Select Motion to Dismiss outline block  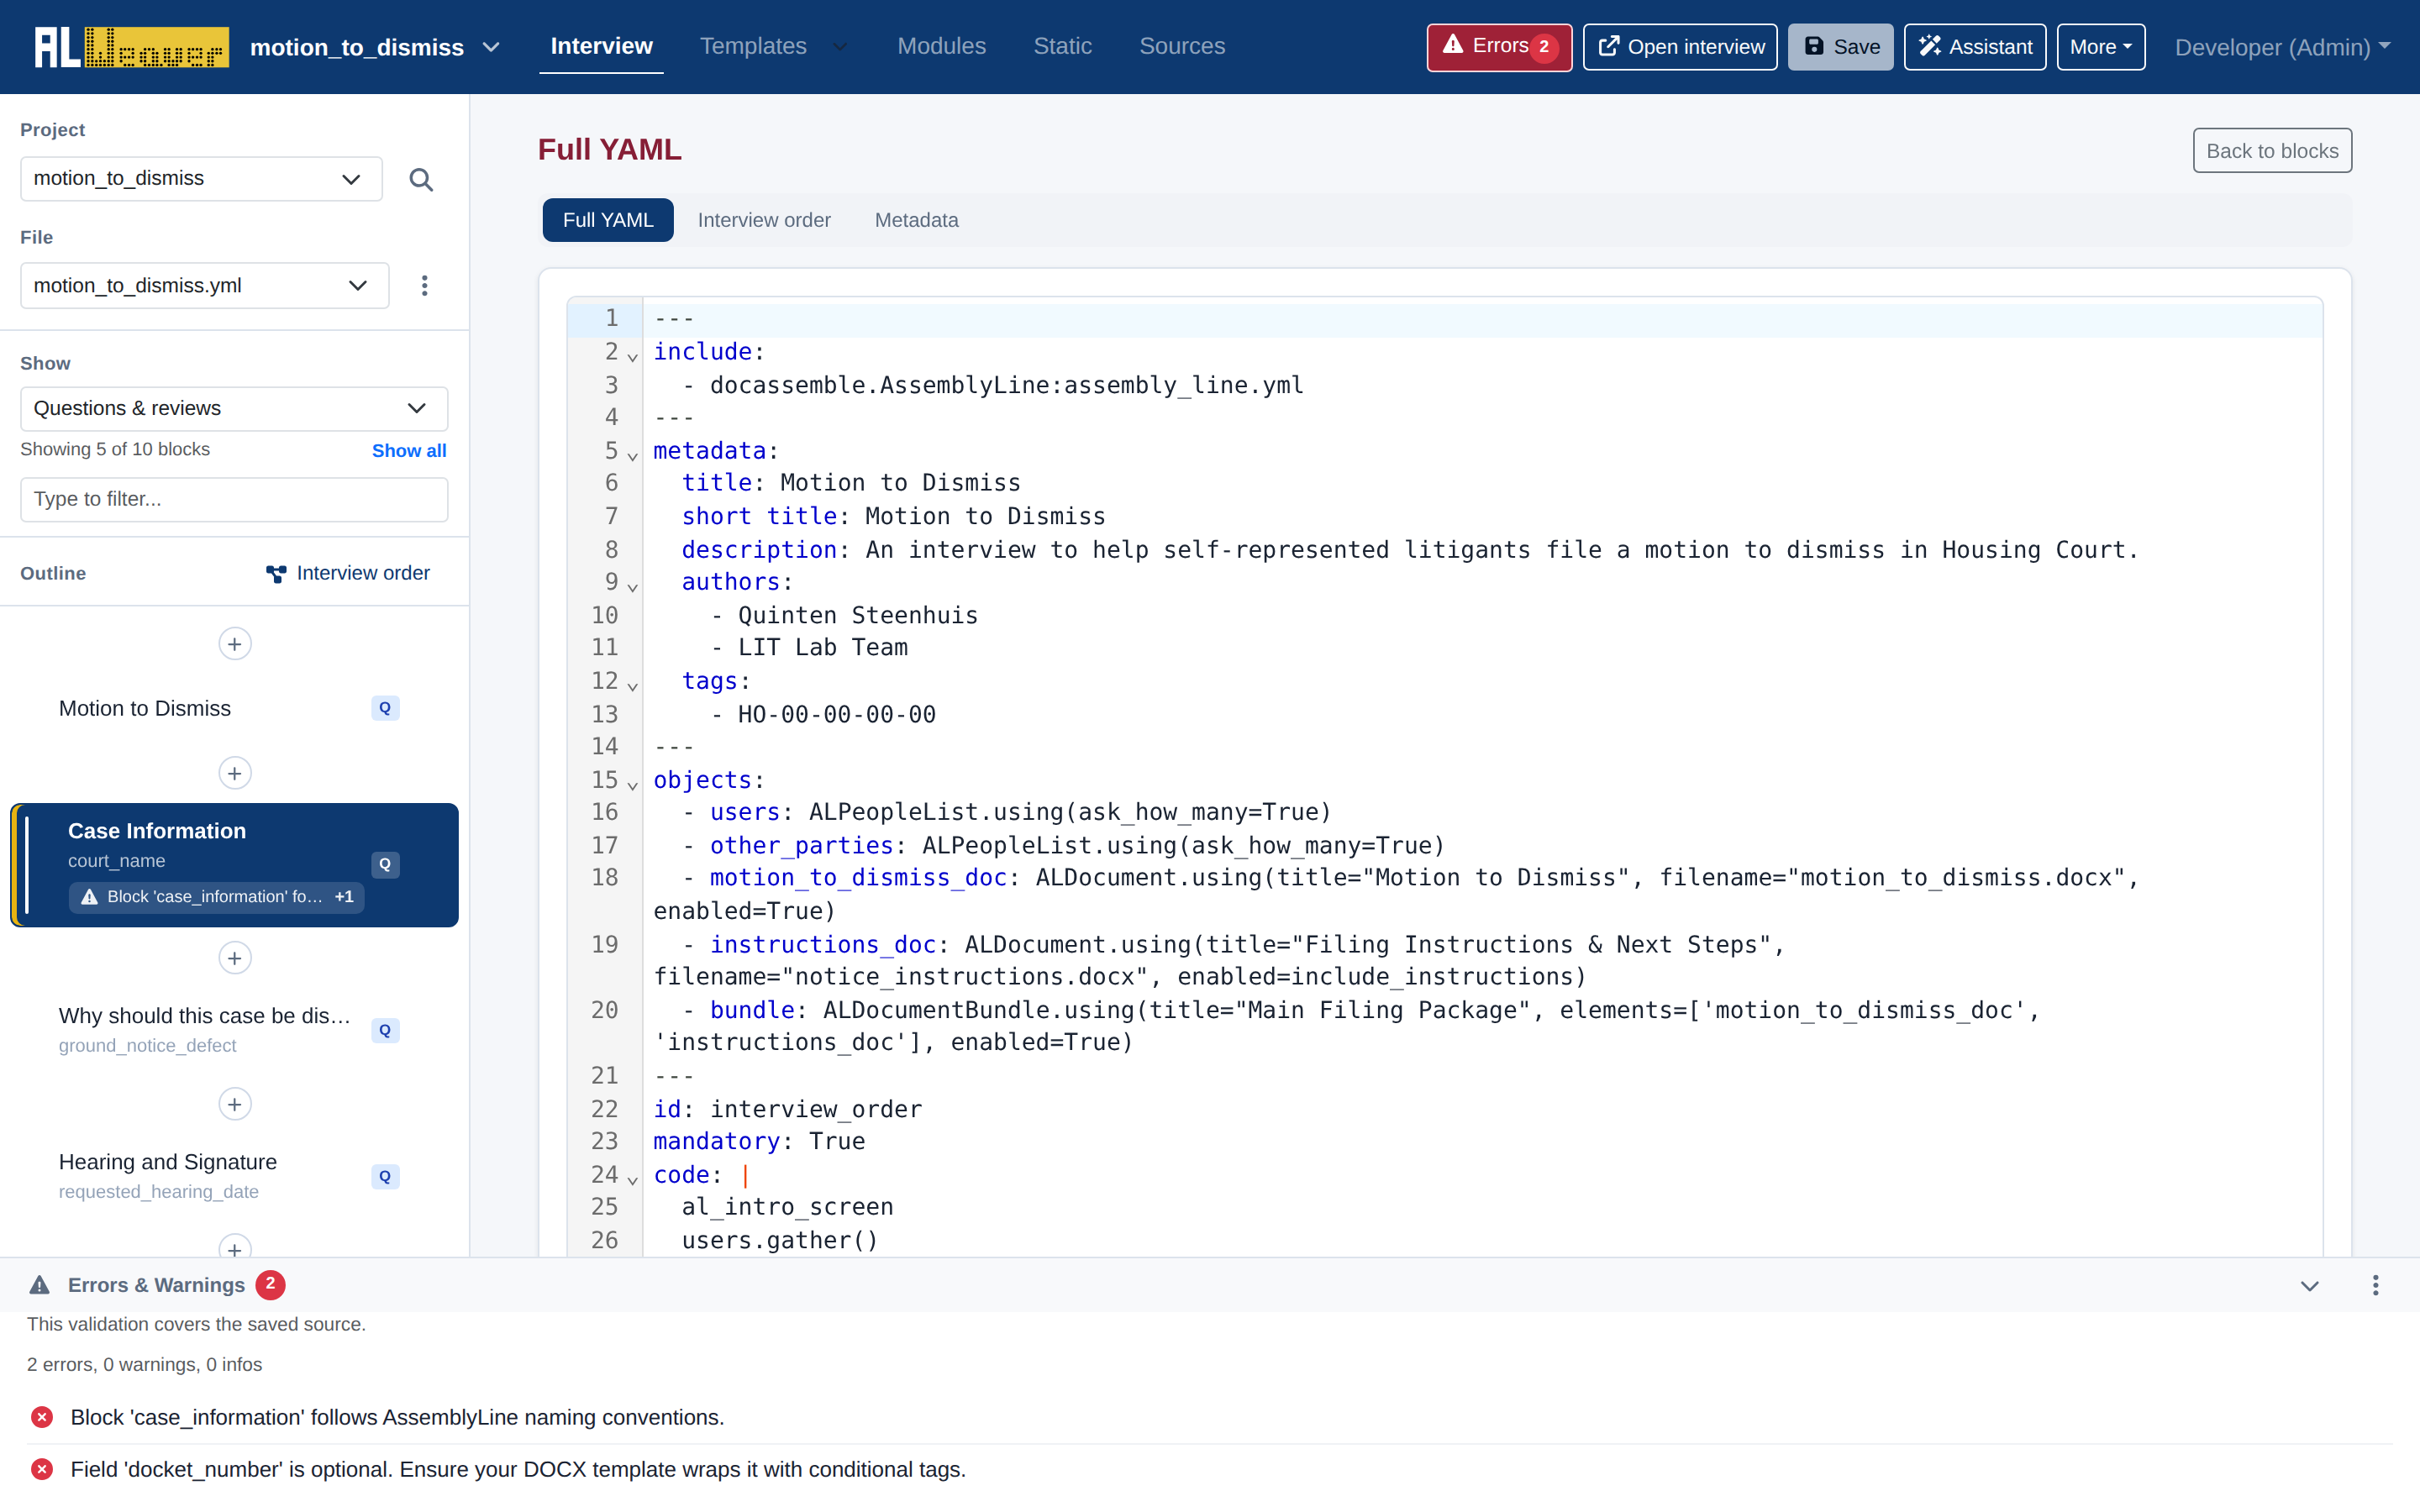tap(234, 708)
